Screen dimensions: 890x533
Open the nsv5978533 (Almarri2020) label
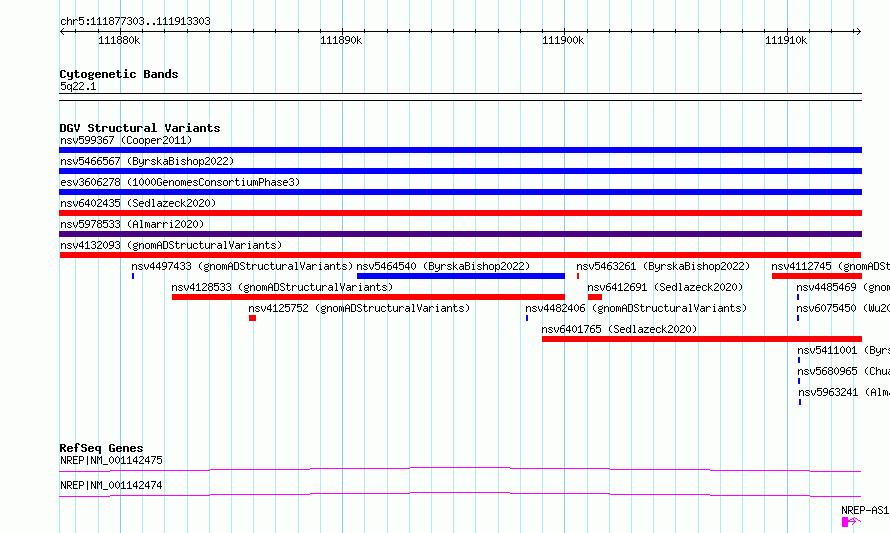coord(132,224)
